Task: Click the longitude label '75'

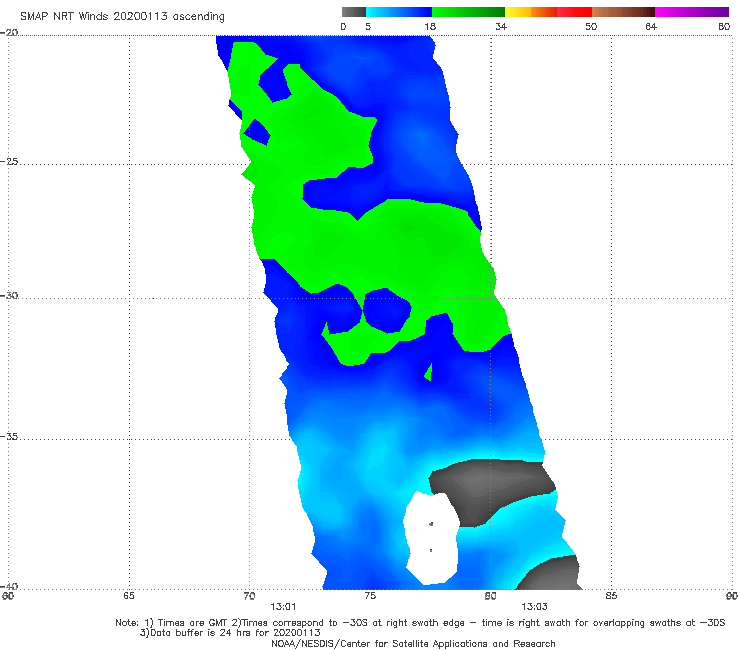Action: tap(370, 596)
